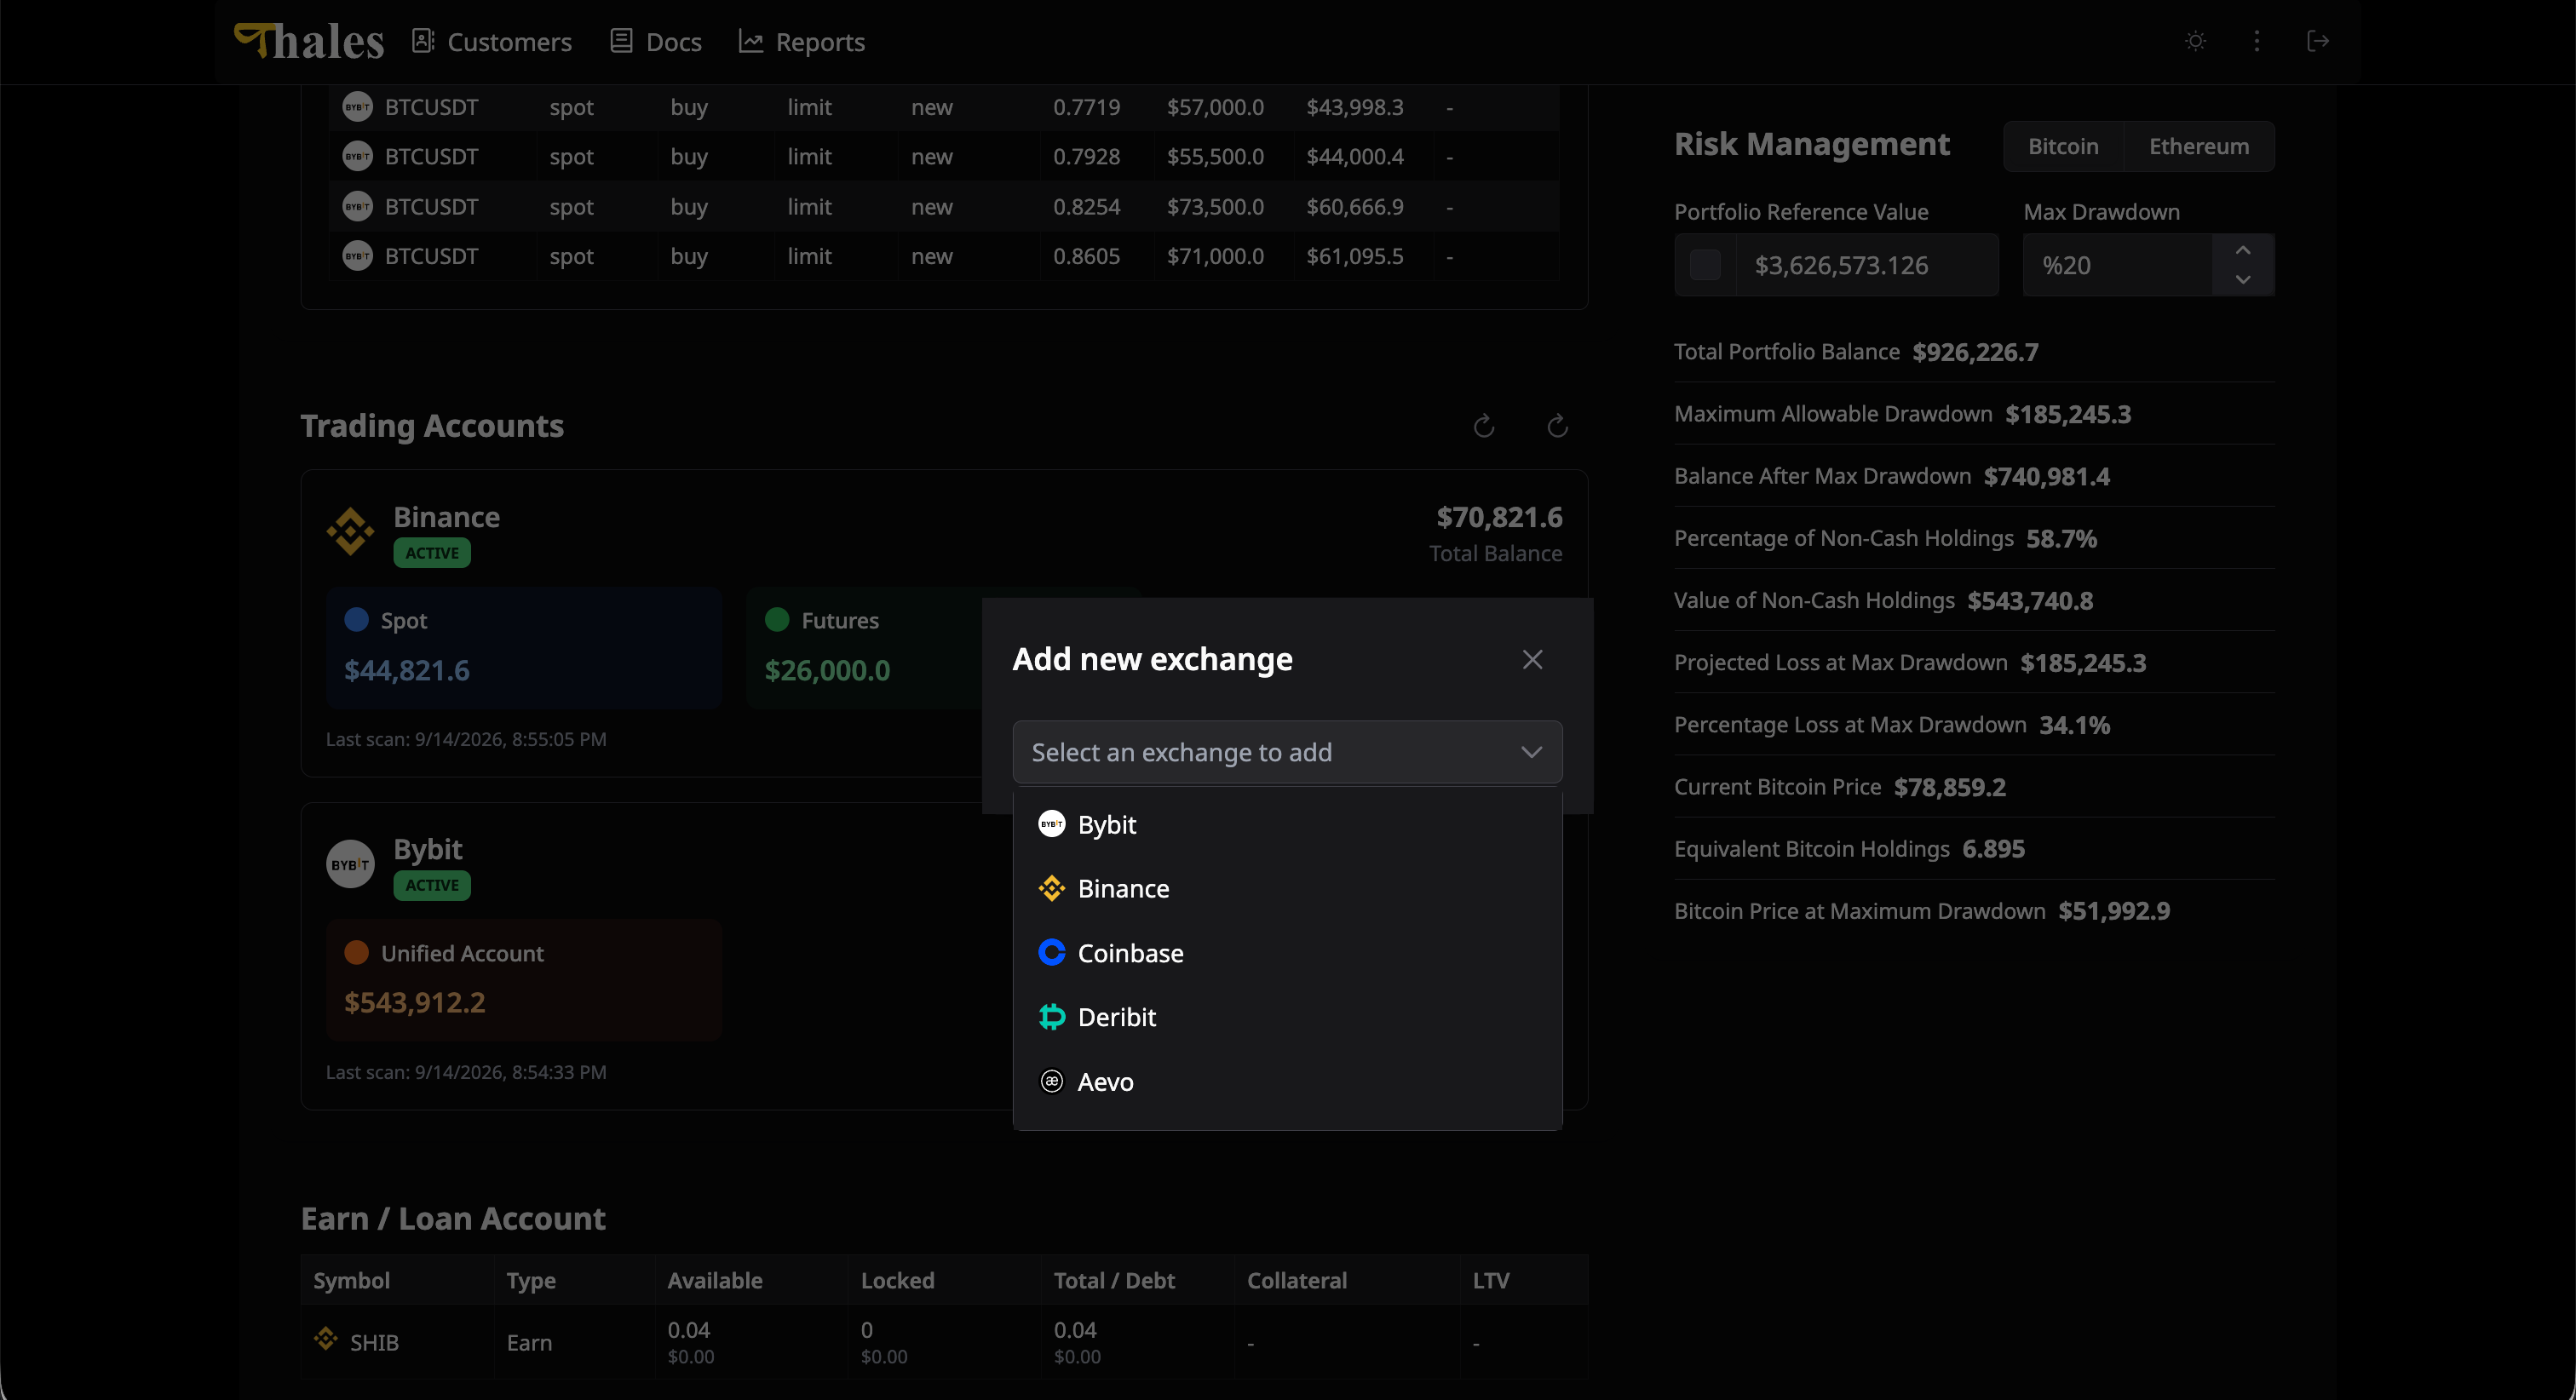Click the Portfolio Reference Value input

[x=1866, y=265]
